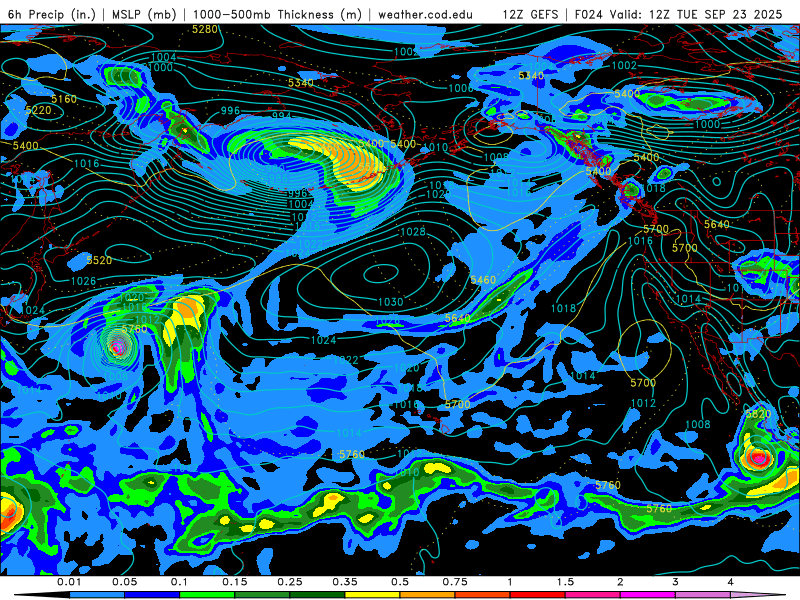Click the '5280' thickness contour label
The height and width of the screenshot is (600, 800).
tap(205, 30)
